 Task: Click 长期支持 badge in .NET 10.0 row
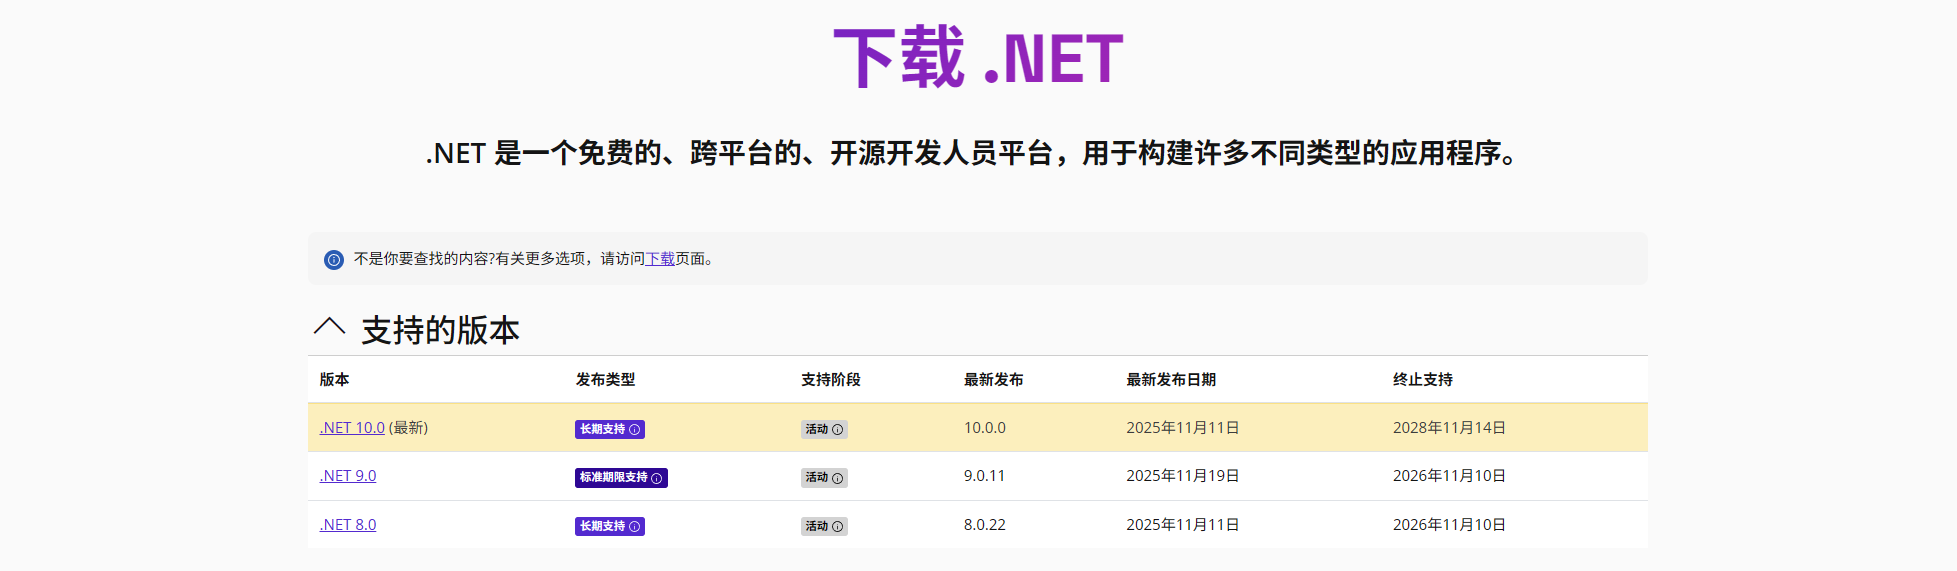pos(609,429)
